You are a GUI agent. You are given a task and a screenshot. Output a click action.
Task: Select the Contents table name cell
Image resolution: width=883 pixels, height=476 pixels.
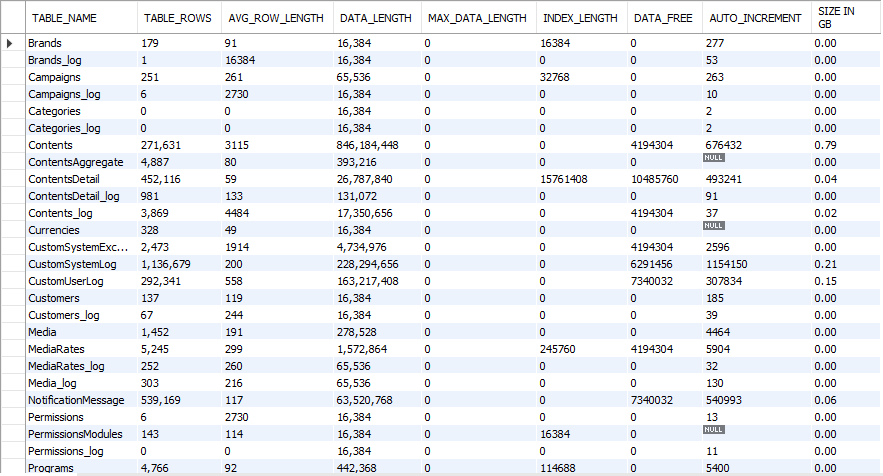point(50,144)
